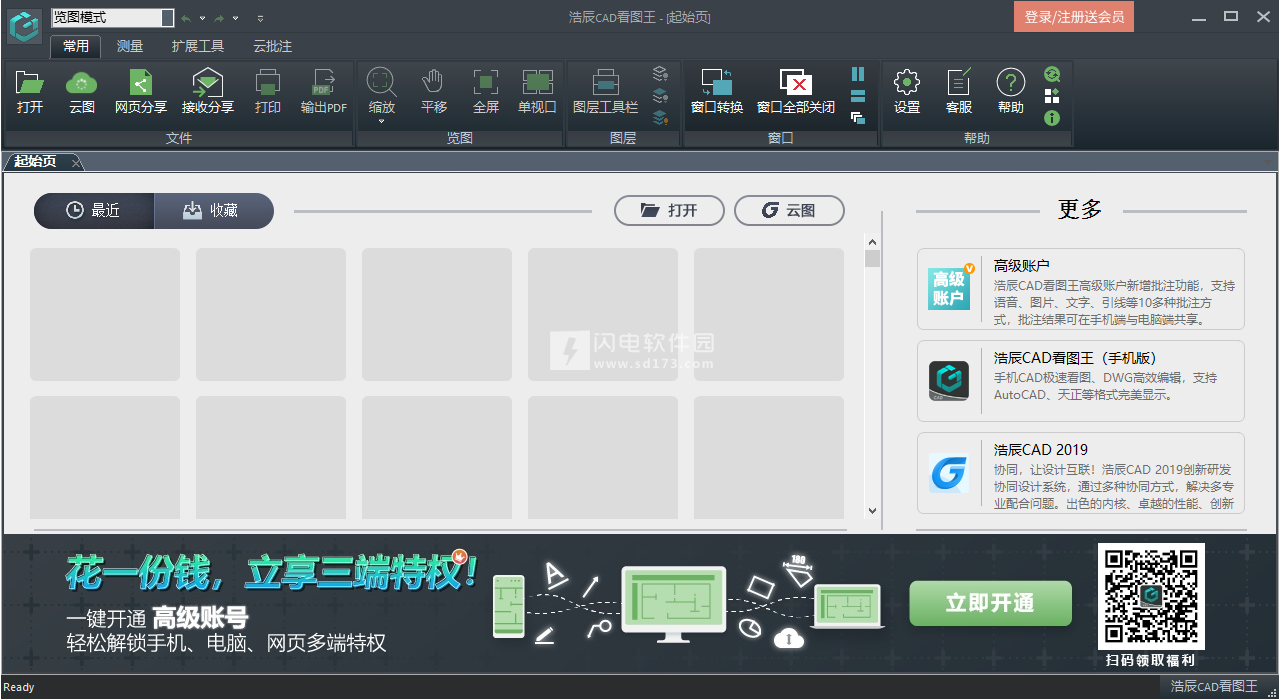Open the quick access toolbar customize menu

260,18
